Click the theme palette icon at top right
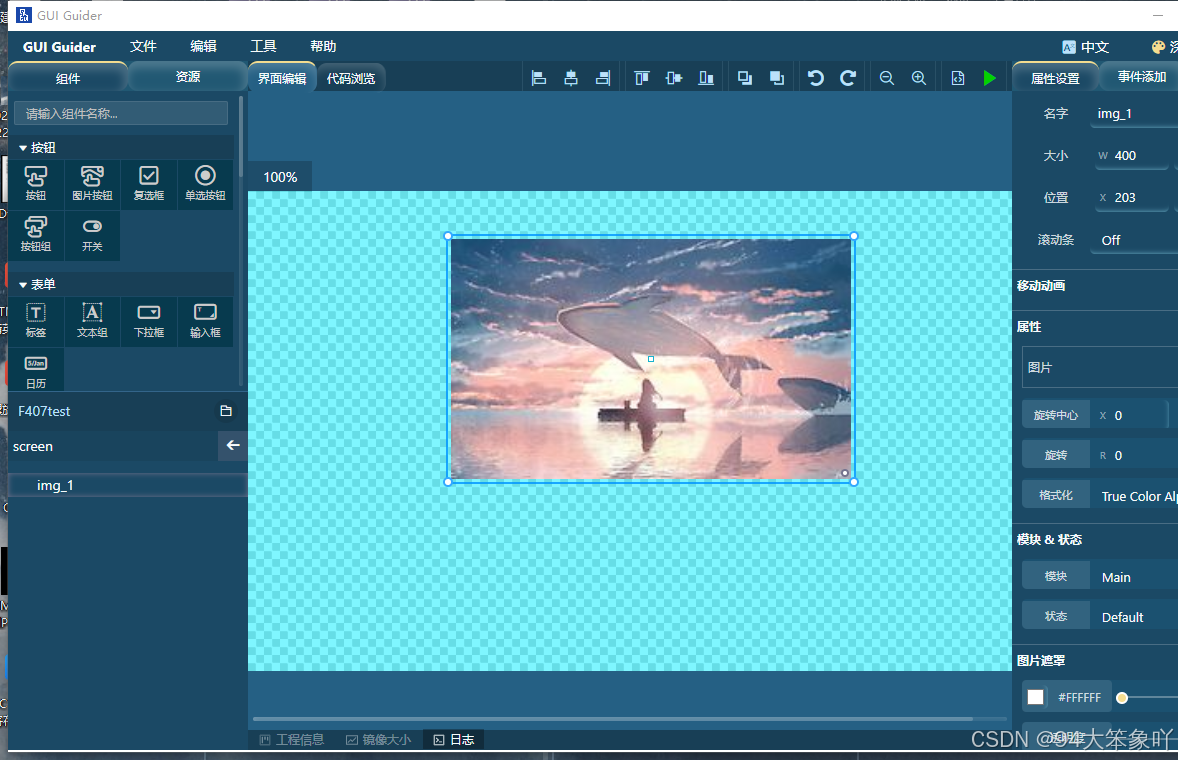1178x760 pixels. (x=1158, y=47)
